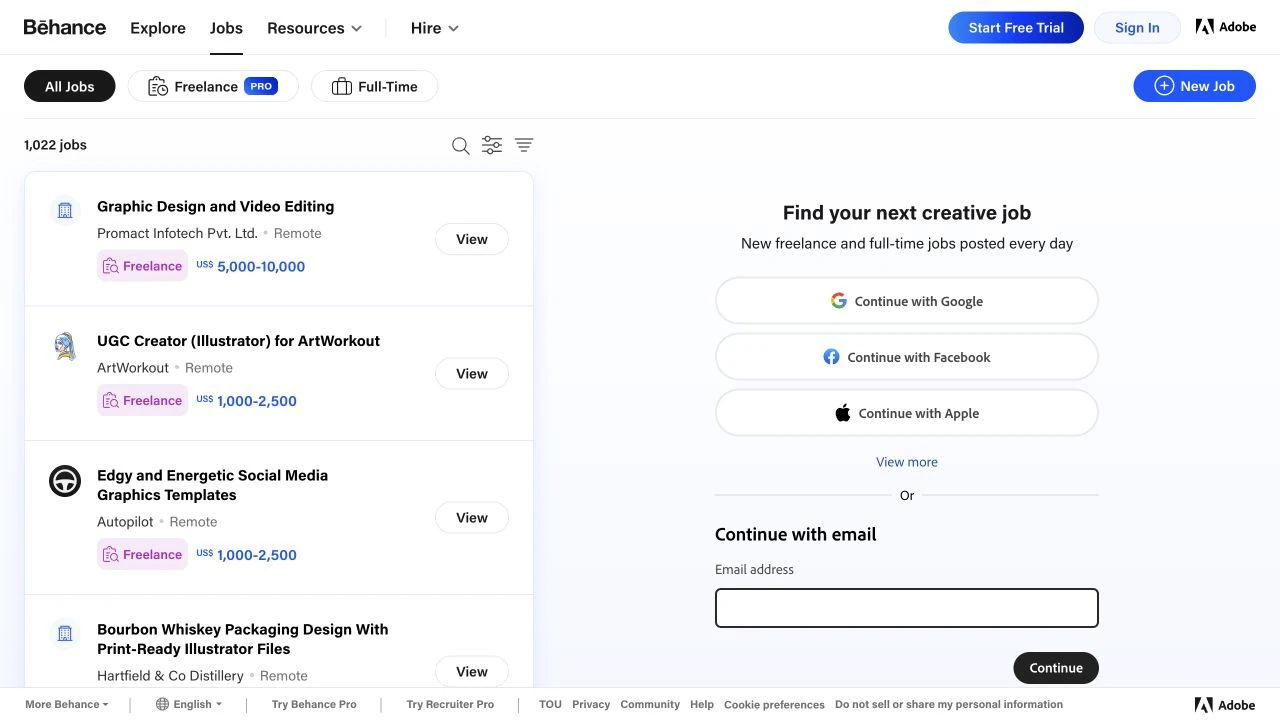Click the Promact Infotech company logo
Screen dimensions: 1280x720
[x=65, y=211]
